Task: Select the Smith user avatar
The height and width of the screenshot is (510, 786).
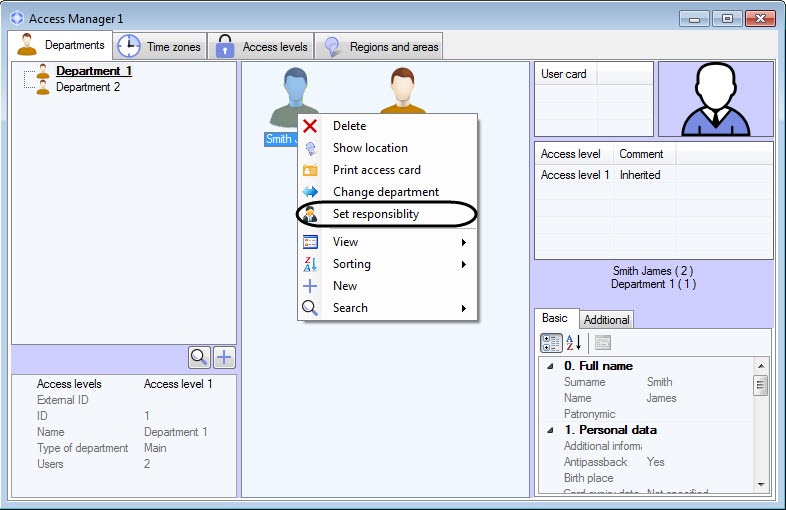Action: (295, 96)
